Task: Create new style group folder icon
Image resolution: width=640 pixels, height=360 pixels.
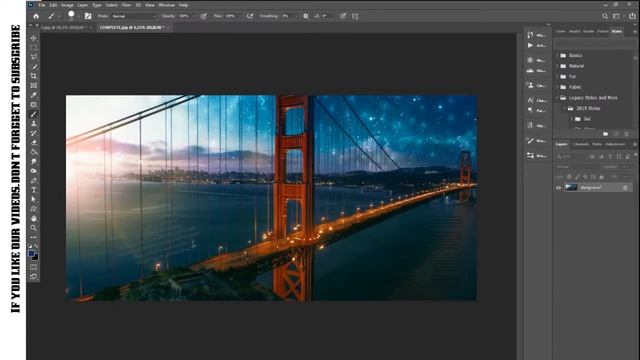Action: pyautogui.click(x=606, y=134)
